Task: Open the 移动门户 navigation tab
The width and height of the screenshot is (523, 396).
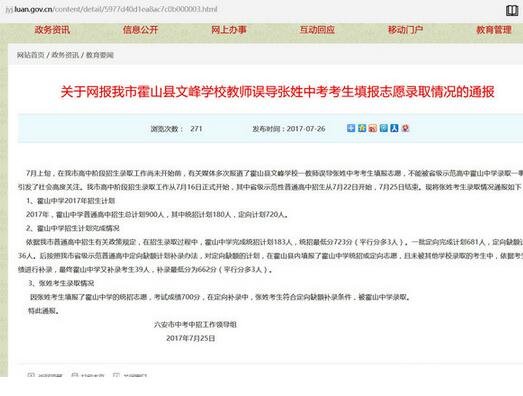Action: (406, 30)
